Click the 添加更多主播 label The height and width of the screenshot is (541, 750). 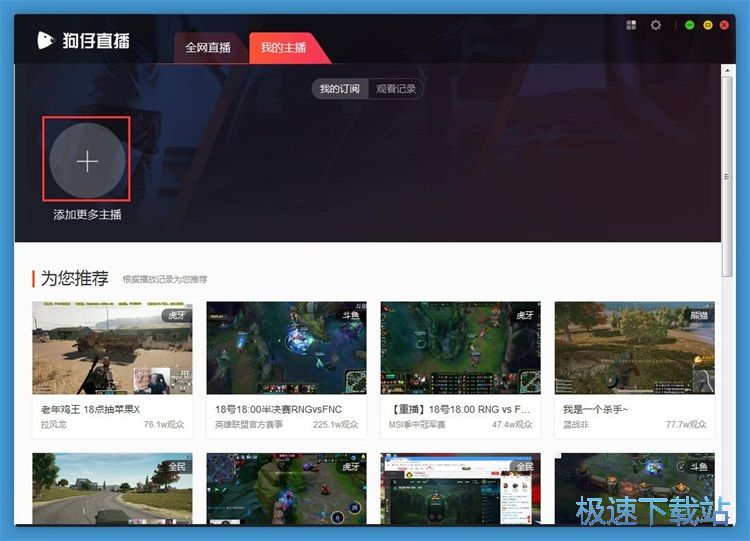[87, 214]
